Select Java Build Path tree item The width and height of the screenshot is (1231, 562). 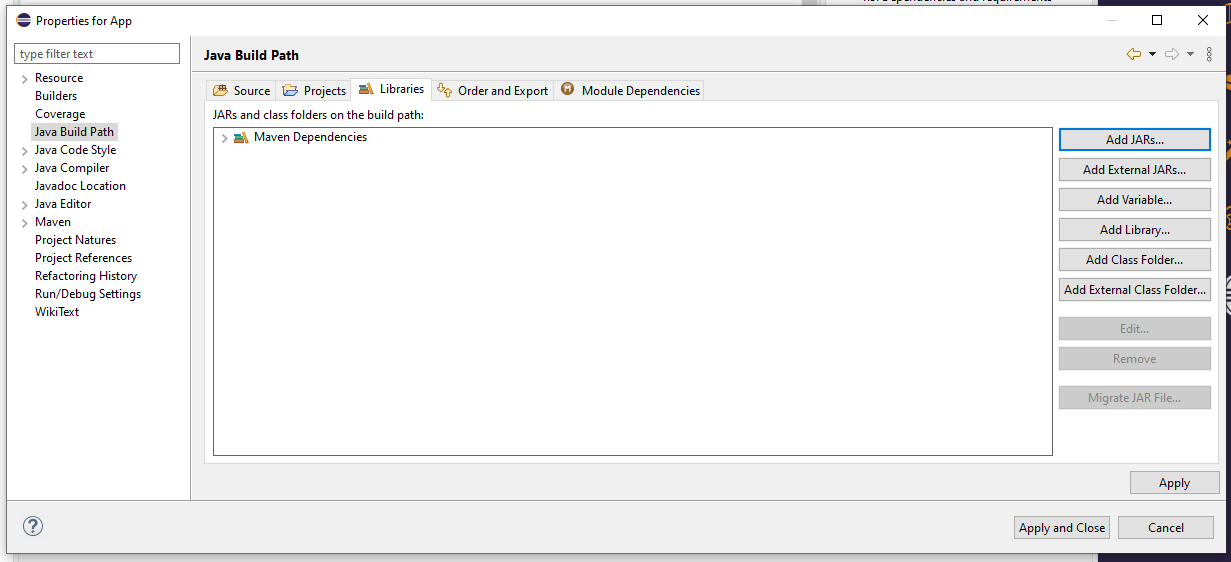74,132
